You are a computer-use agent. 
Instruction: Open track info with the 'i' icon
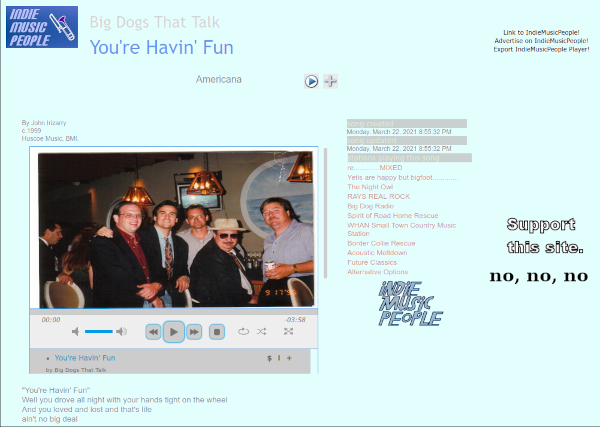tap(279, 358)
